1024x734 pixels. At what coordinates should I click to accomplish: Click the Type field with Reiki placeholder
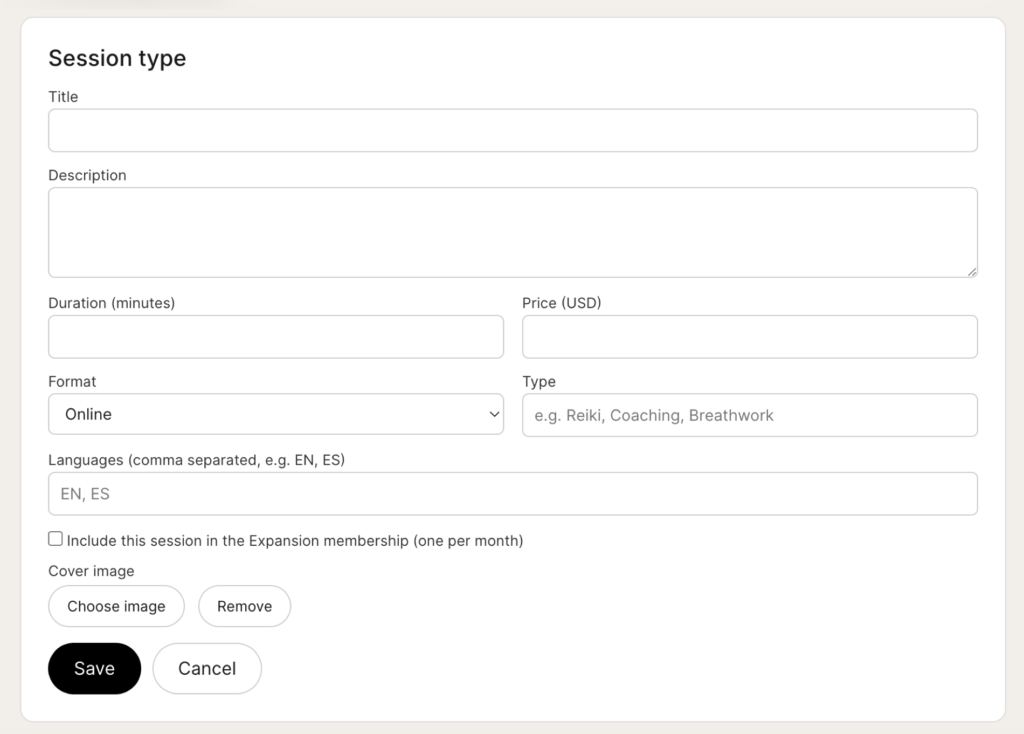750,415
